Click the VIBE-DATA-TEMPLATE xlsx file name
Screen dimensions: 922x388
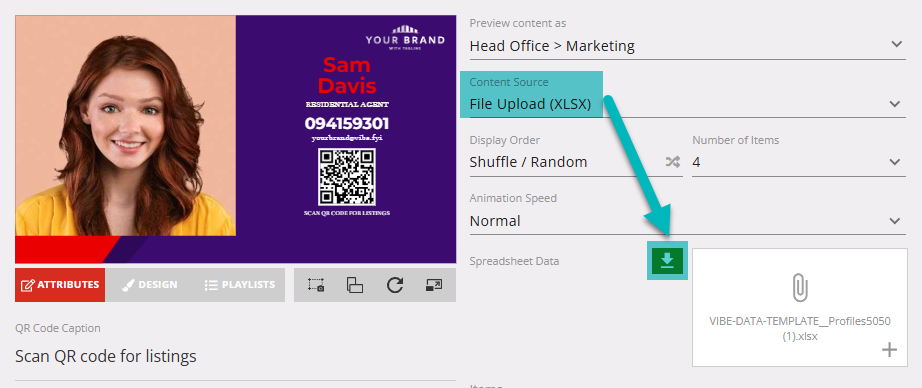point(800,329)
